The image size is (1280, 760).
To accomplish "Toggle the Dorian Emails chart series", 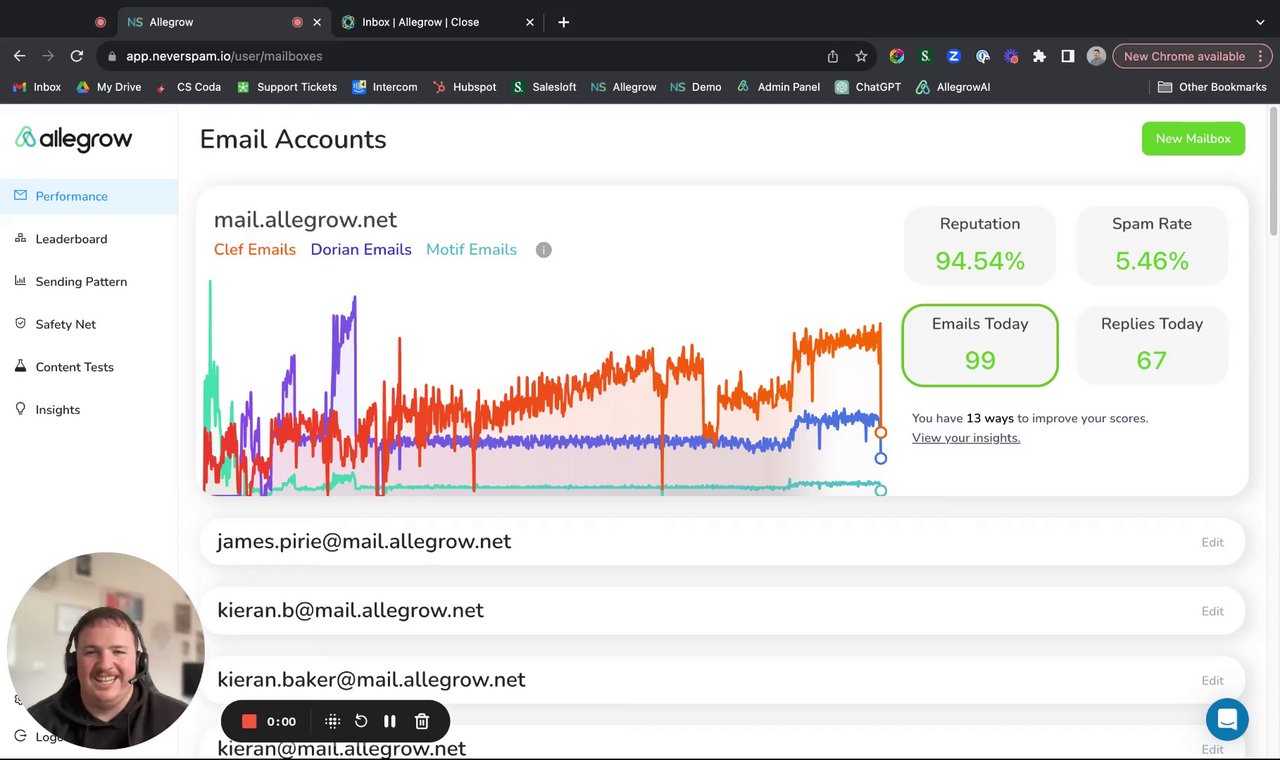I will [x=361, y=250].
